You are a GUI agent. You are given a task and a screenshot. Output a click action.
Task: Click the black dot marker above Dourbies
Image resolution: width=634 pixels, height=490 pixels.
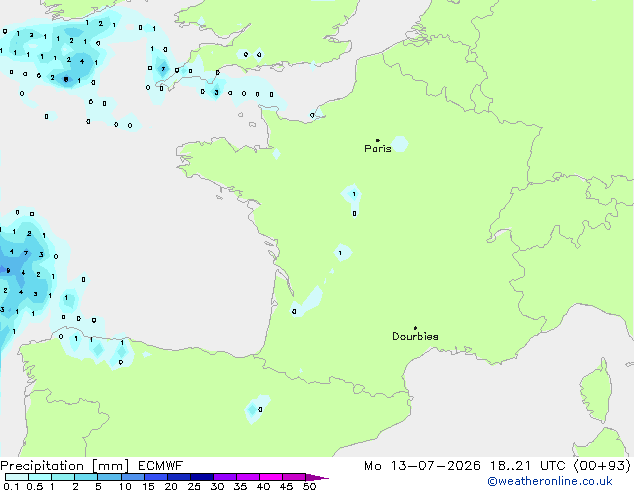click(415, 328)
